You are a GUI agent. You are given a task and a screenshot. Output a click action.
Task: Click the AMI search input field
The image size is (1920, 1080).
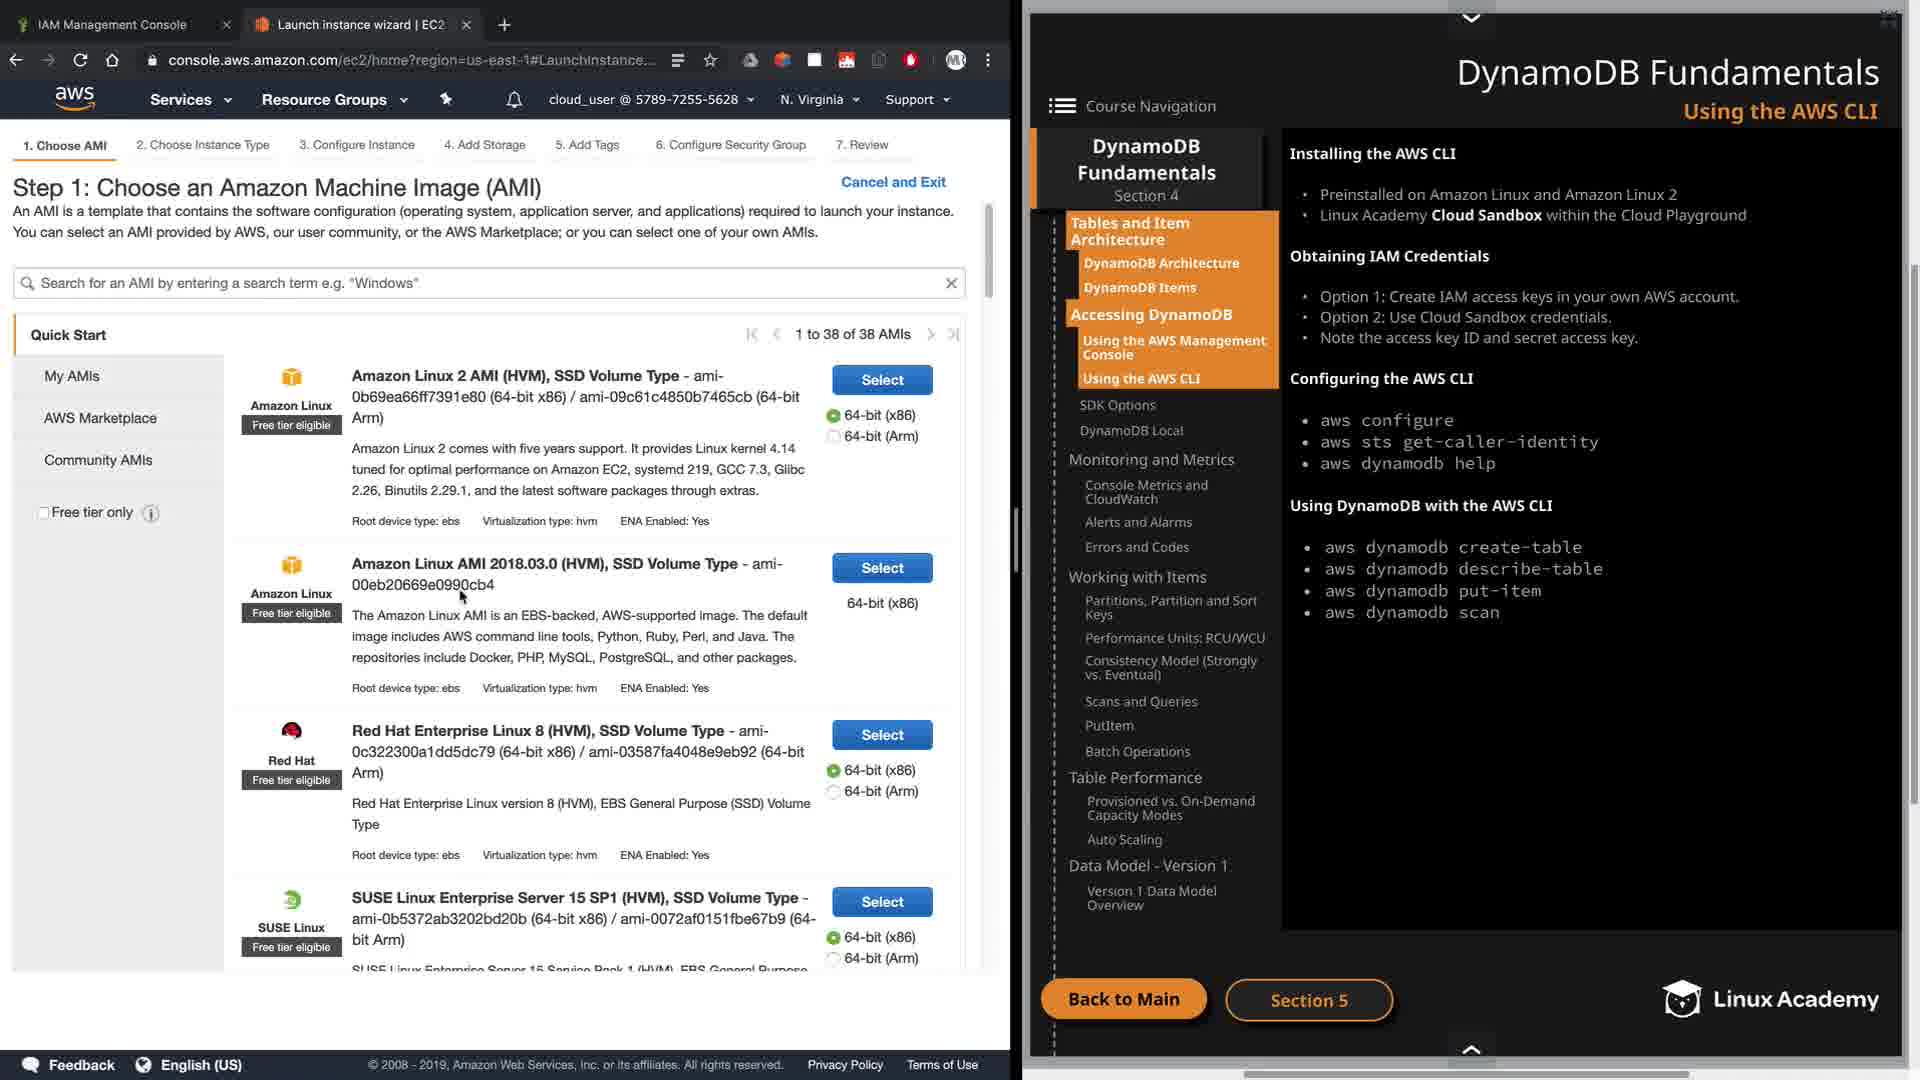pos(480,283)
